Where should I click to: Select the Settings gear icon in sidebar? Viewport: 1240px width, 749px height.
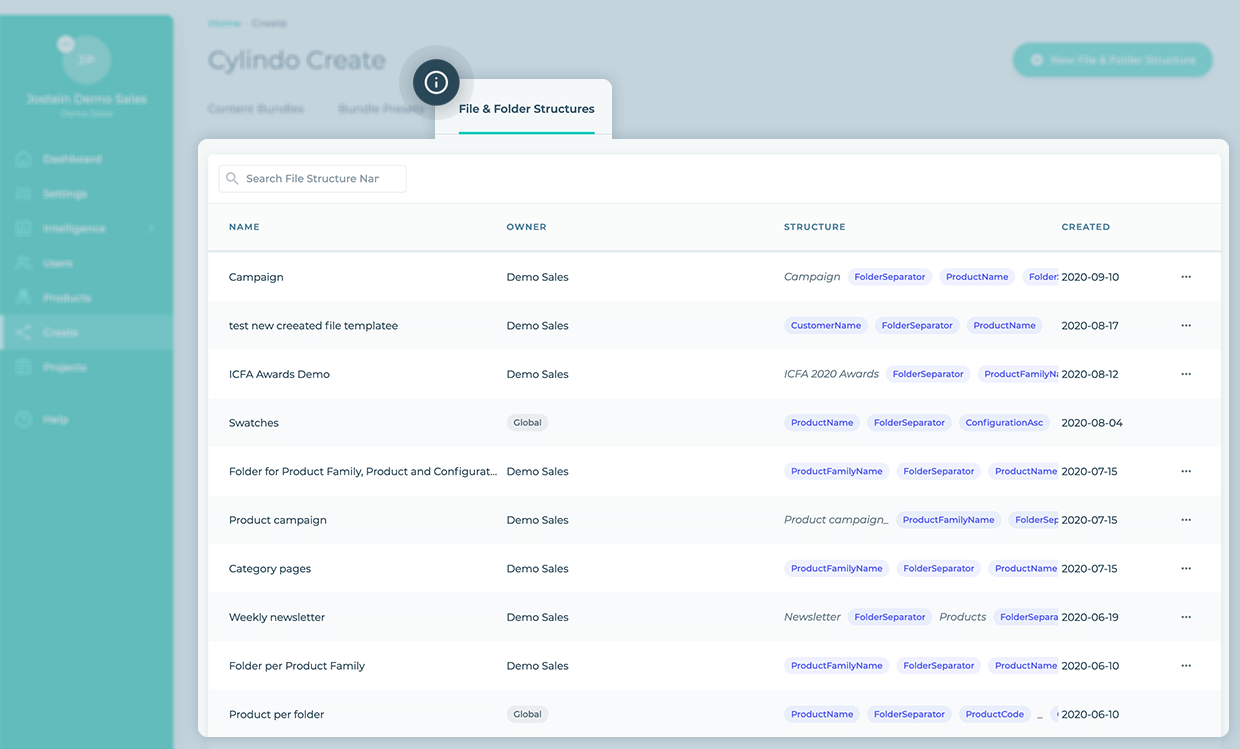22,193
